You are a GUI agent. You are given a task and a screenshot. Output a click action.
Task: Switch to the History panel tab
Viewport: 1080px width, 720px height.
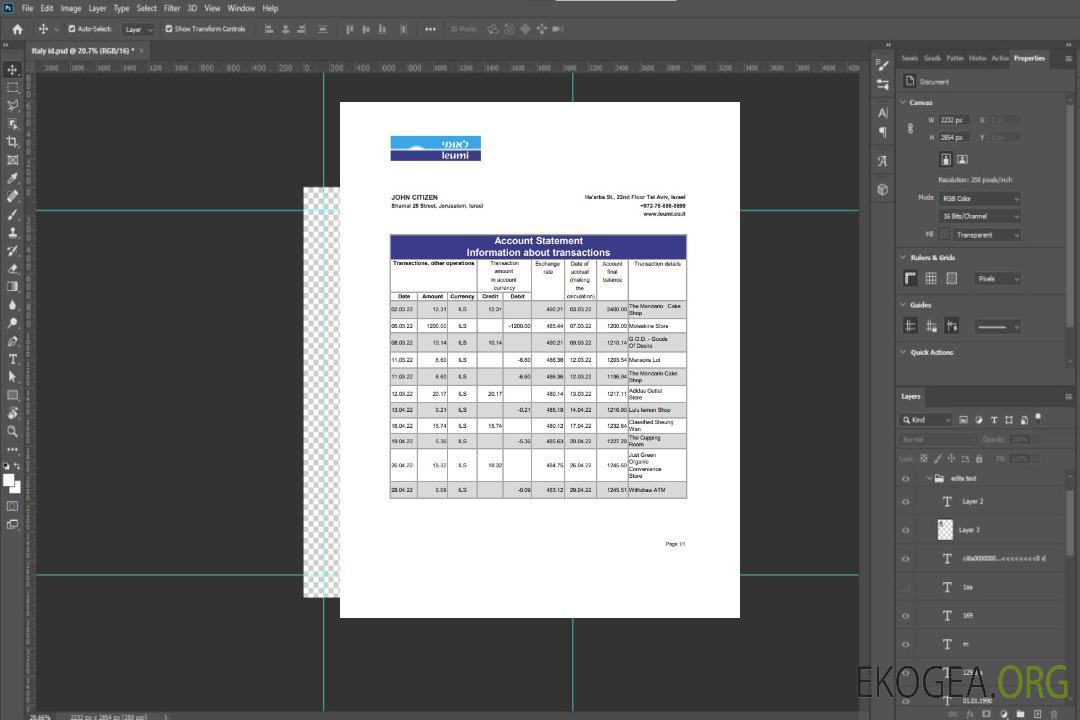(977, 58)
